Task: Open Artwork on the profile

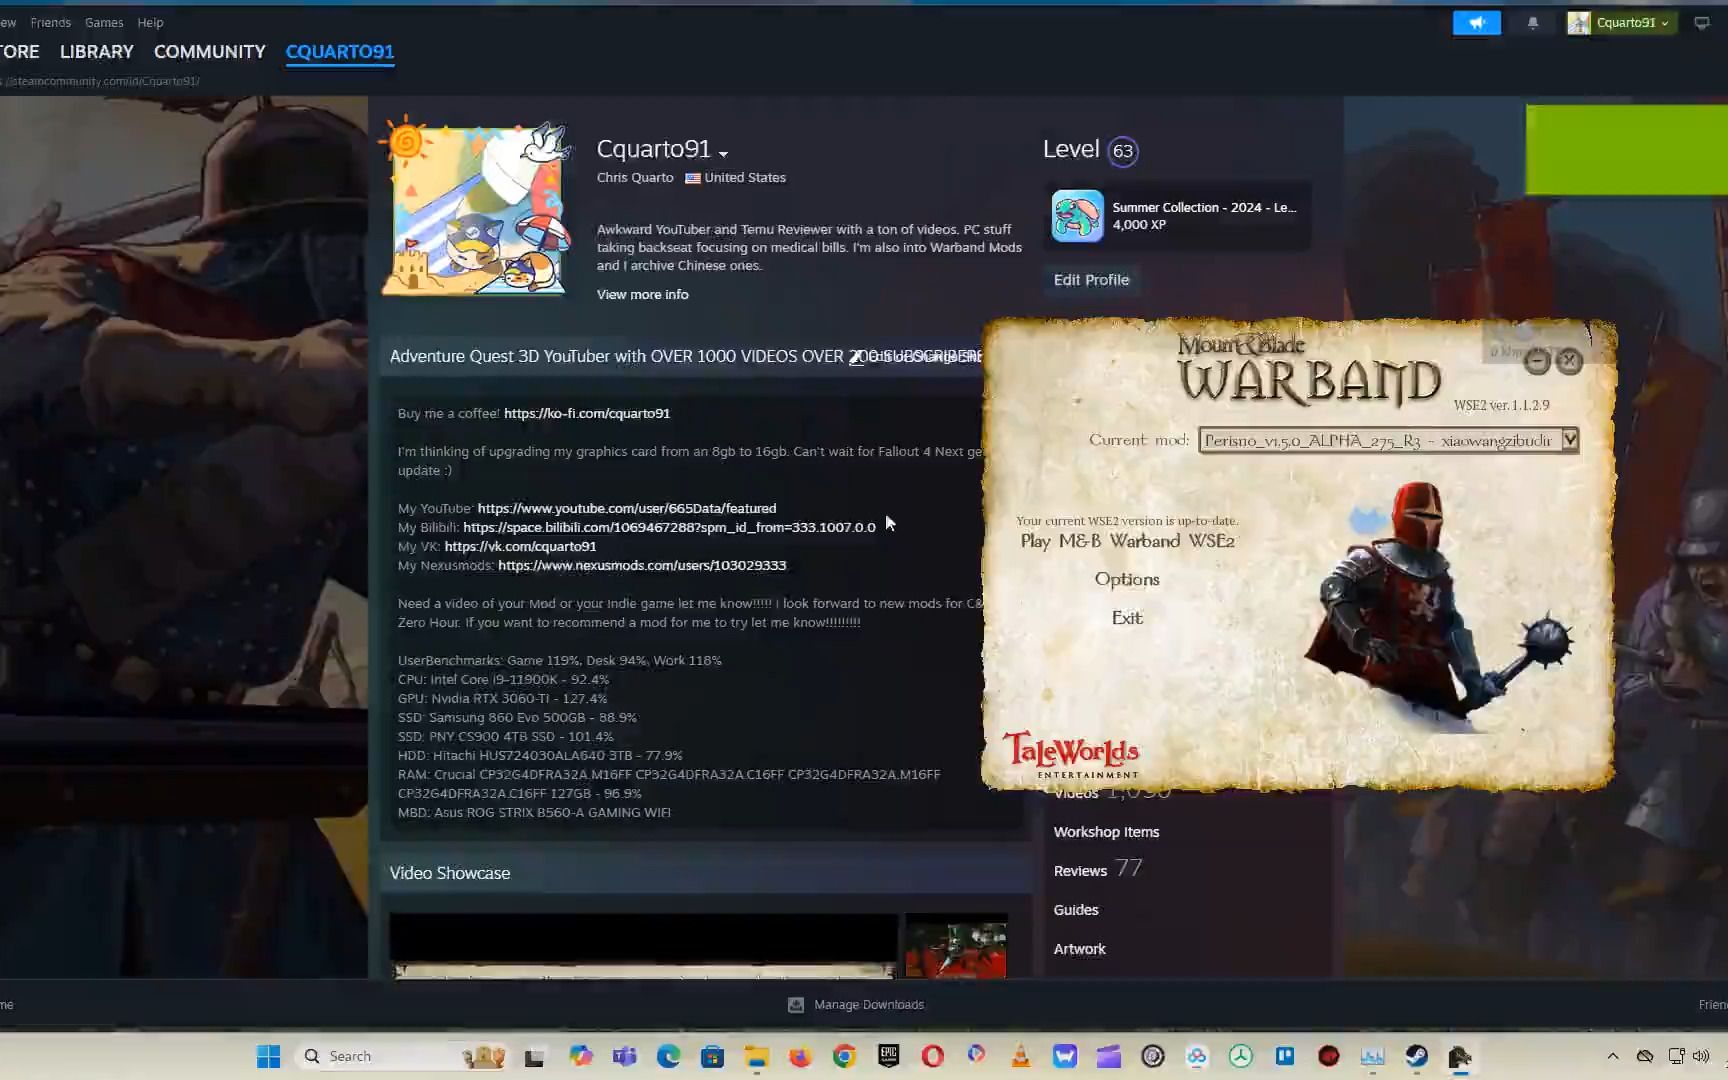Action: tap(1079, 949)
